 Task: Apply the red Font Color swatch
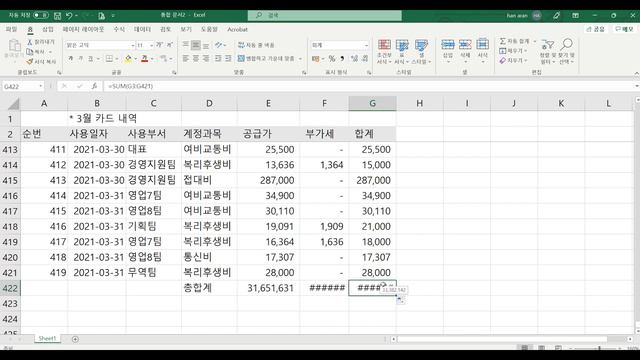pyautogui.click(x=144, y=59)
